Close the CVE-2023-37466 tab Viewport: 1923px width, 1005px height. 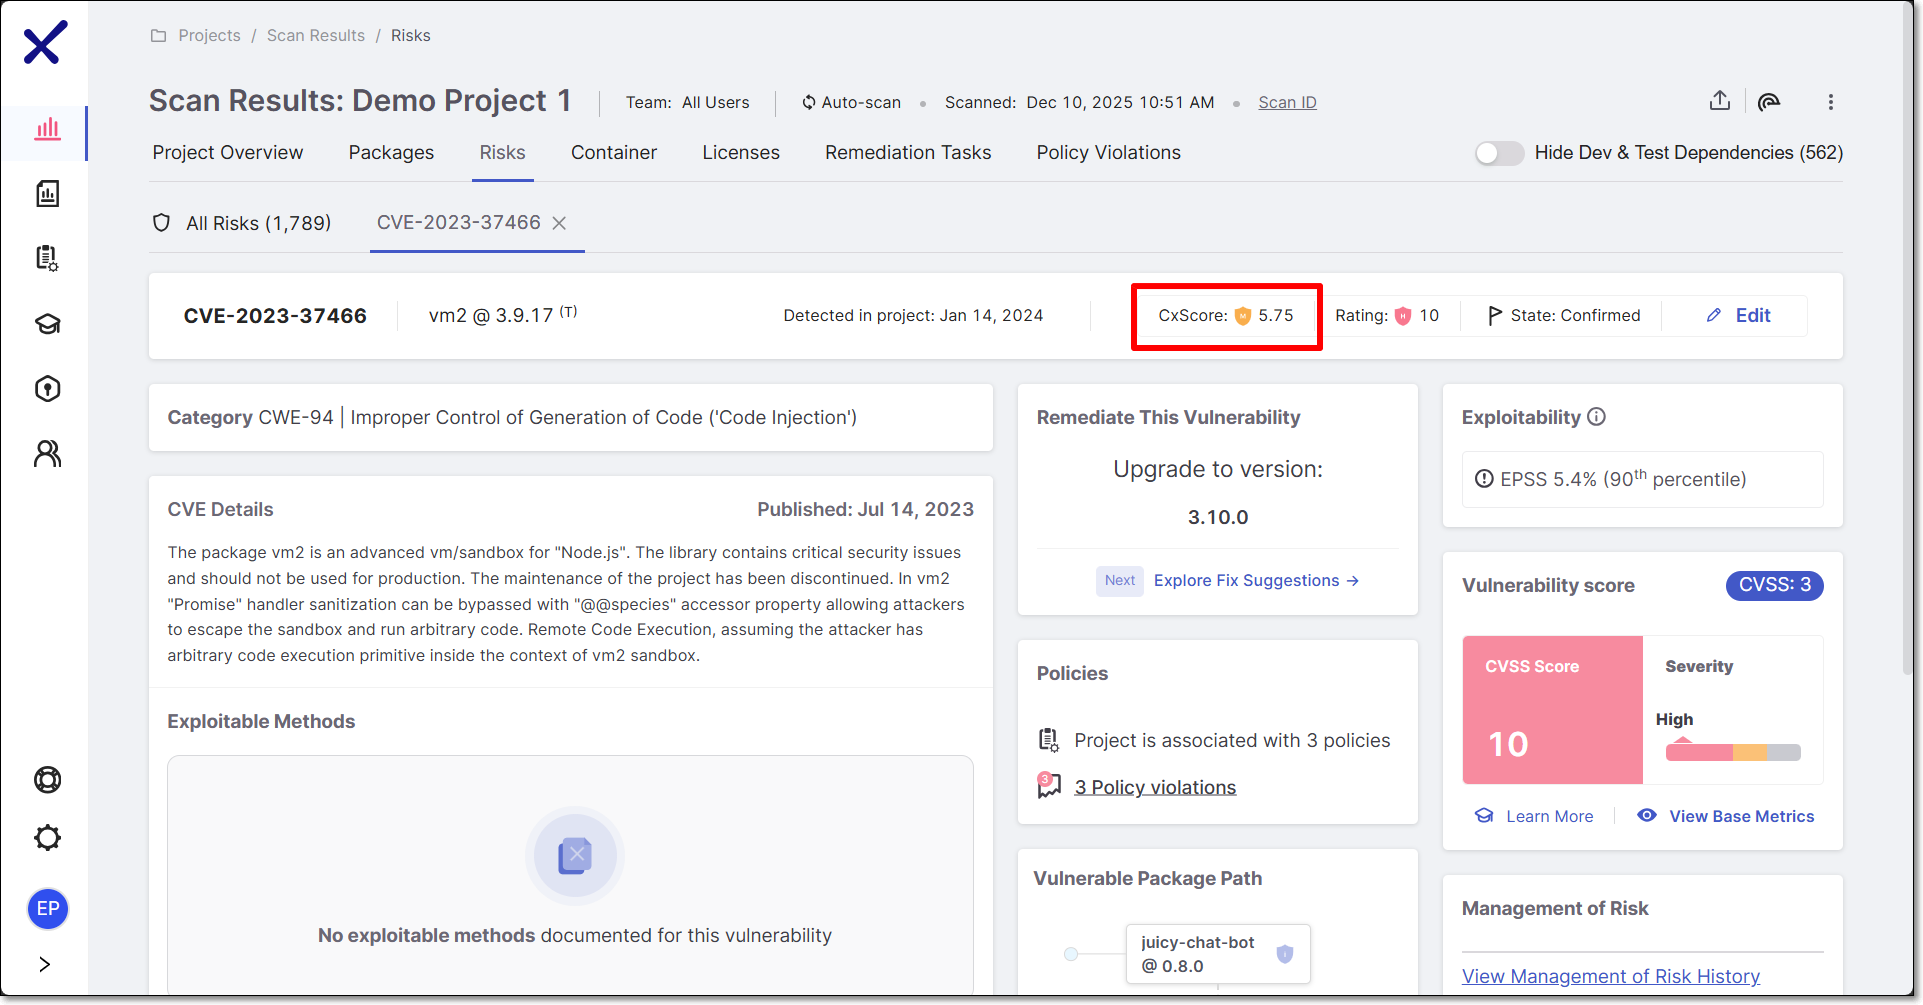(x=559, y=223)
